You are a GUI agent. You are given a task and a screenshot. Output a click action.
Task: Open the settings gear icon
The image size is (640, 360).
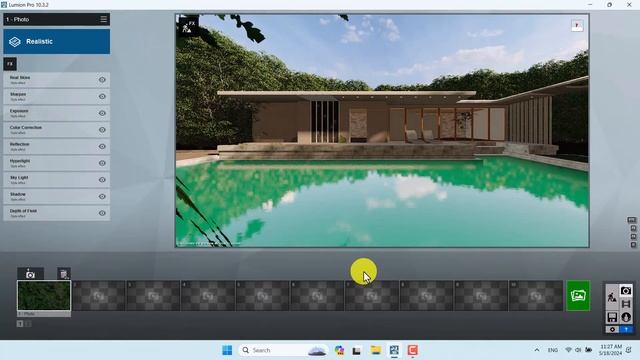pyautogui.click(x=612, y=329)
